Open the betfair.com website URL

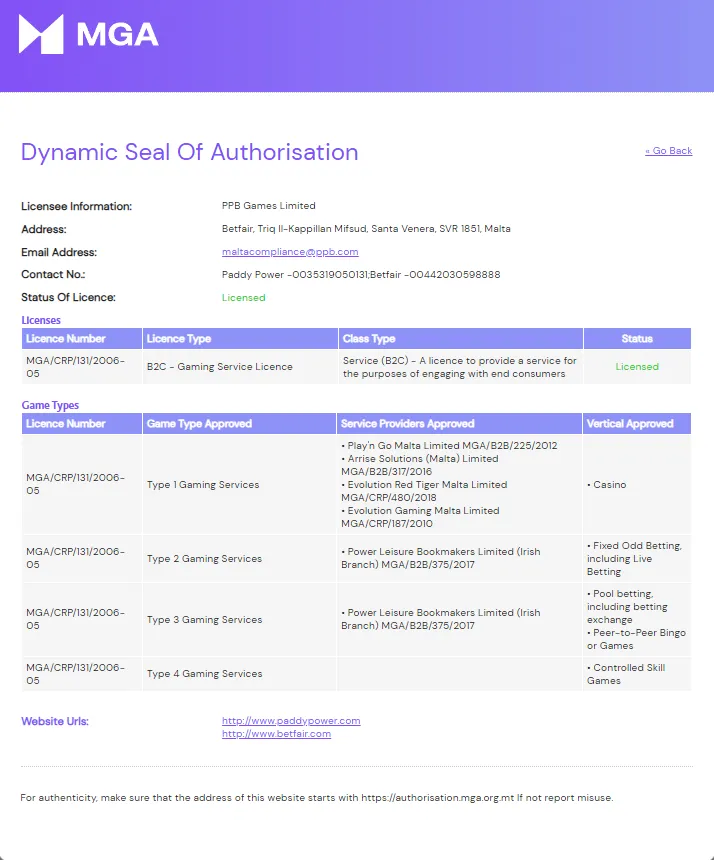click(276, 733)
